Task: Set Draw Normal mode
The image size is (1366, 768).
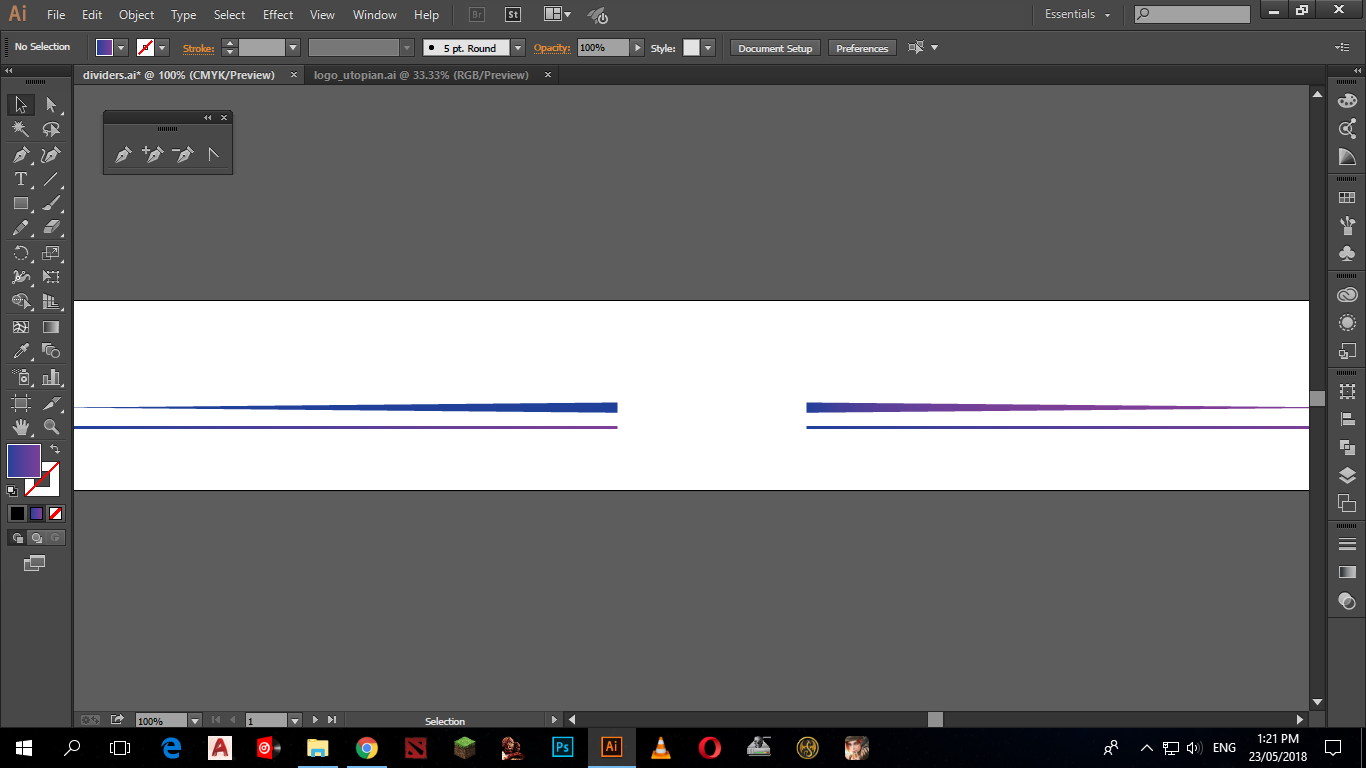Action: pos(17,538)
